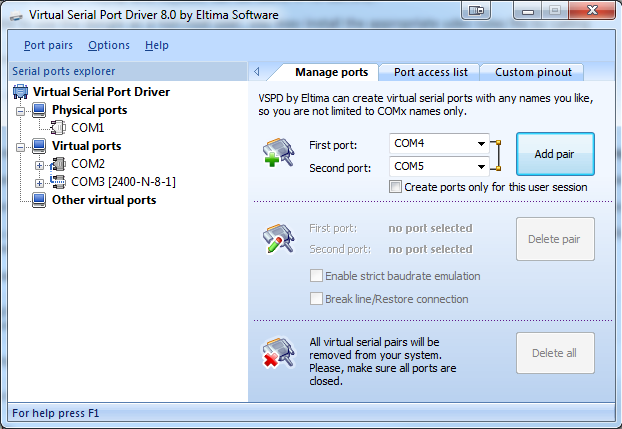The image size is (622, 429).
Task: Open the Port pairs menu
Action: click(48, 45)
